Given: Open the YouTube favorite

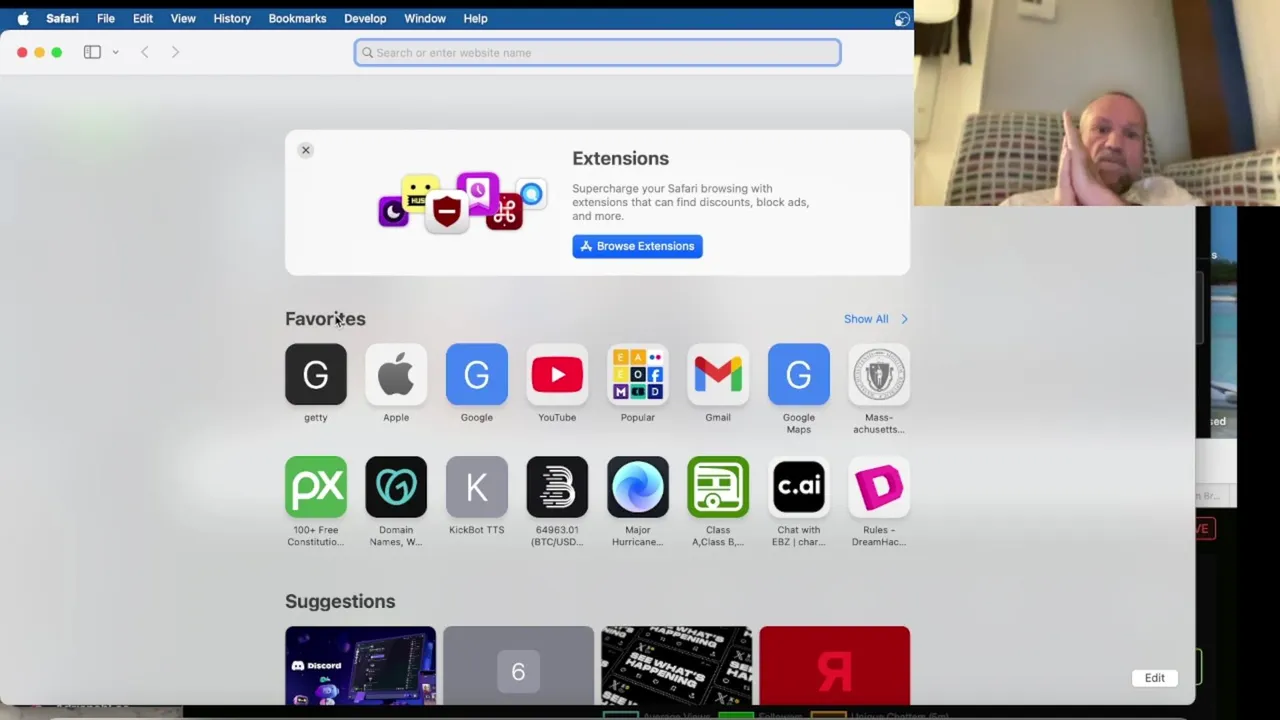Looking at the screenshot, I should [557, 374].
